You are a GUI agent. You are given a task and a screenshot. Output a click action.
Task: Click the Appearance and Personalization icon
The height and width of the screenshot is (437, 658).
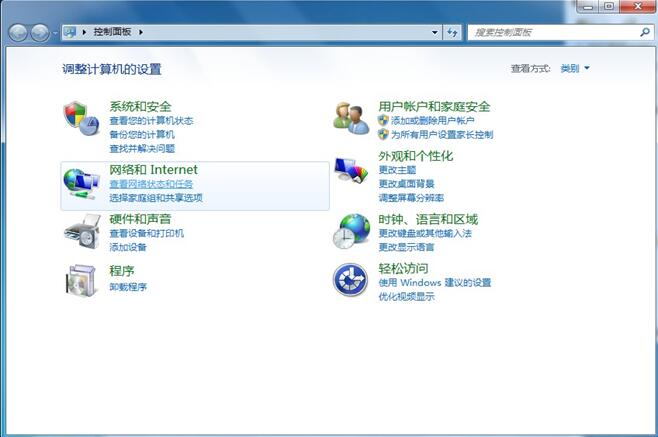[x=351, y=170]
